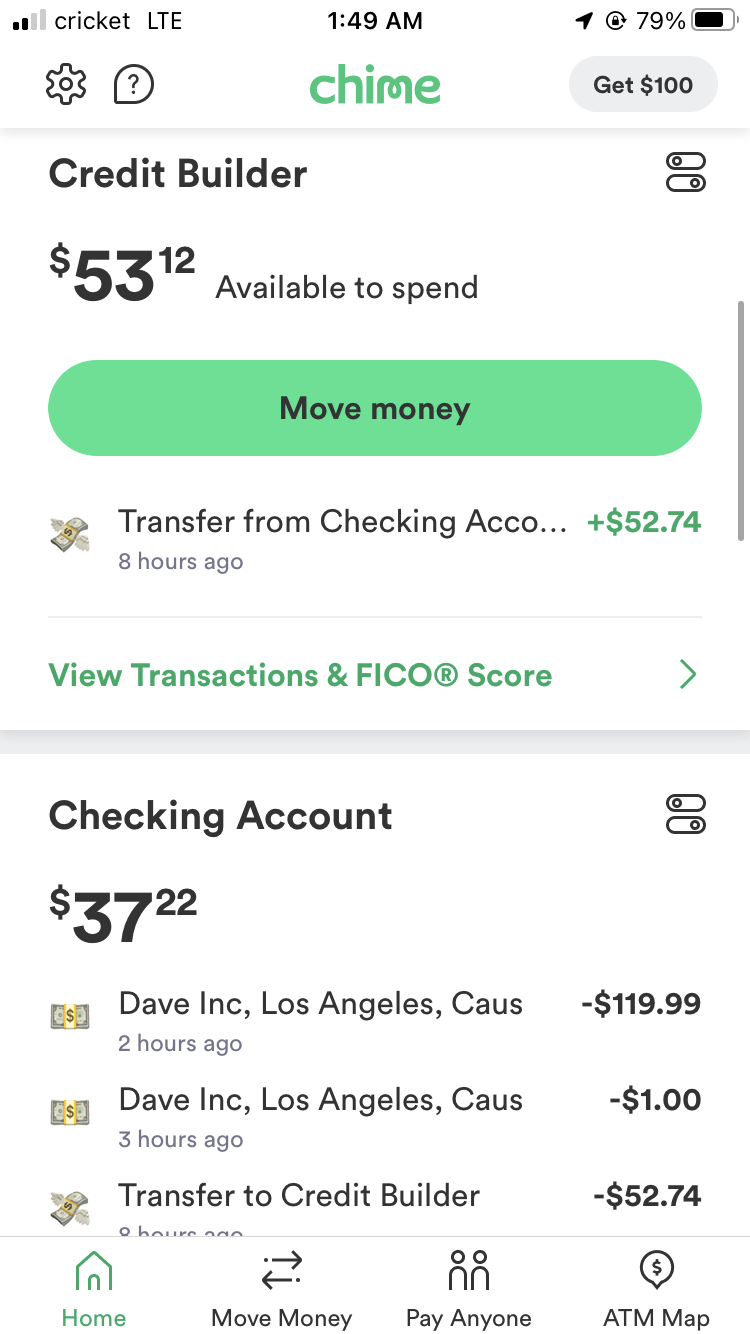Image resolution: width=750 pixels, height=1334 pixels.
Task: Open Checking Account toggle settings icon
Action: coord(686,814)
